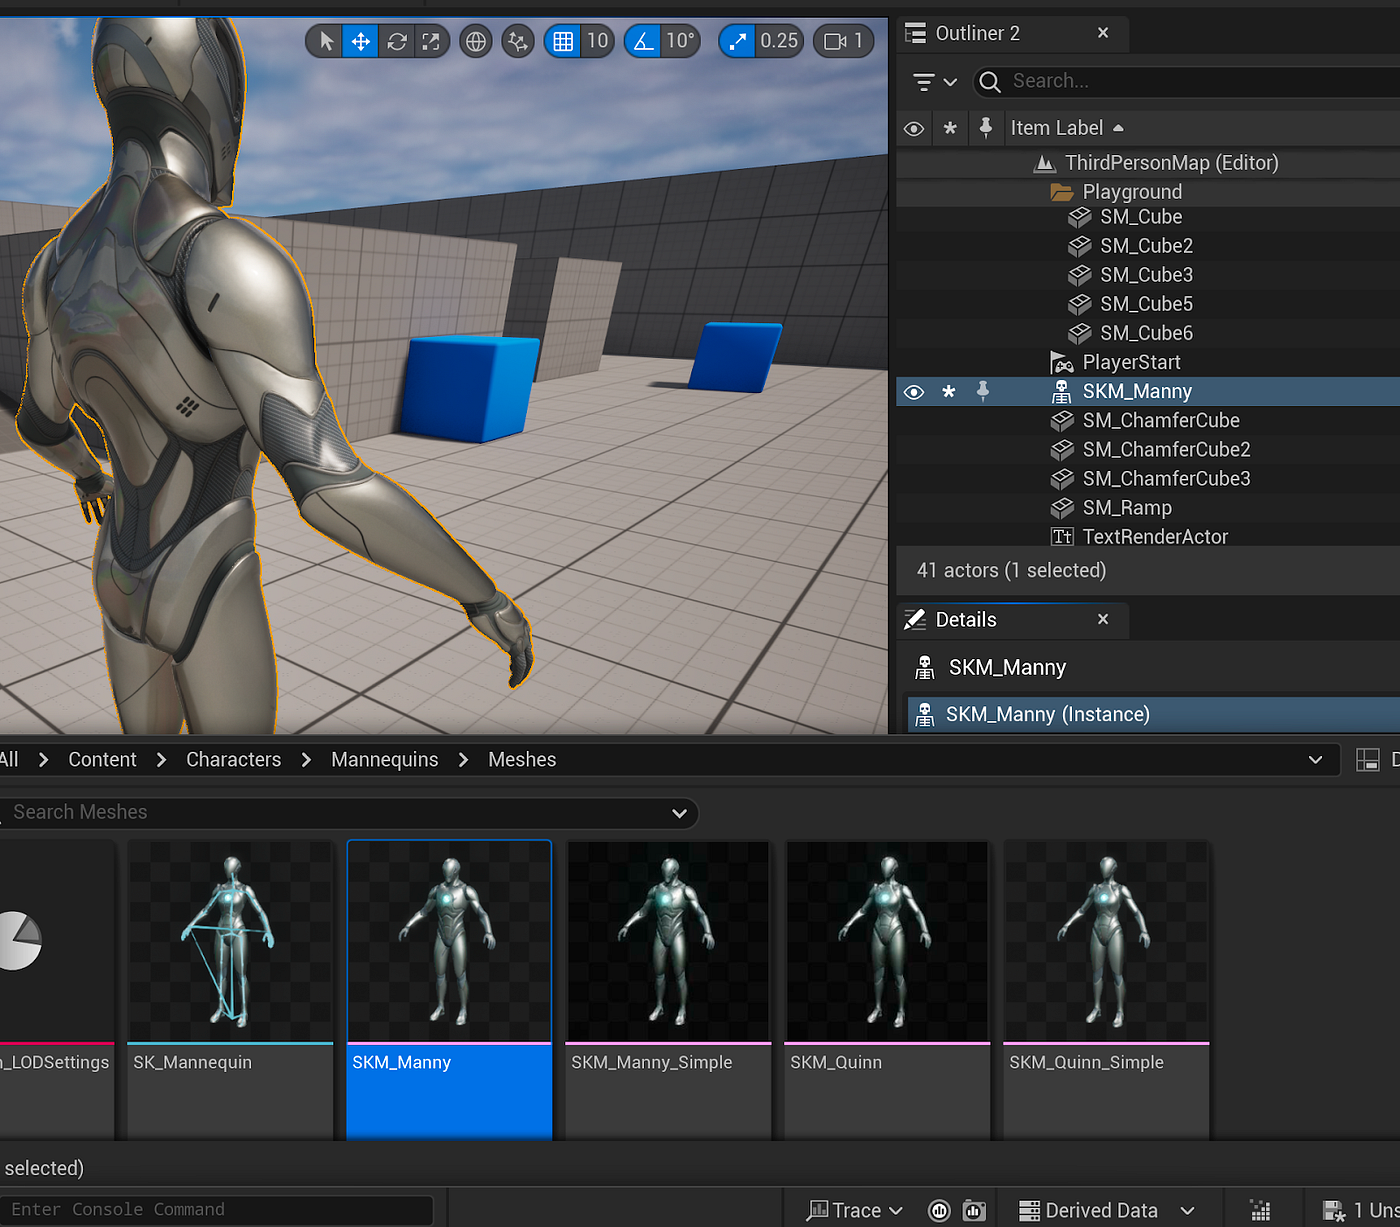Focus the Outliner search field

(x=1190, y=81)
